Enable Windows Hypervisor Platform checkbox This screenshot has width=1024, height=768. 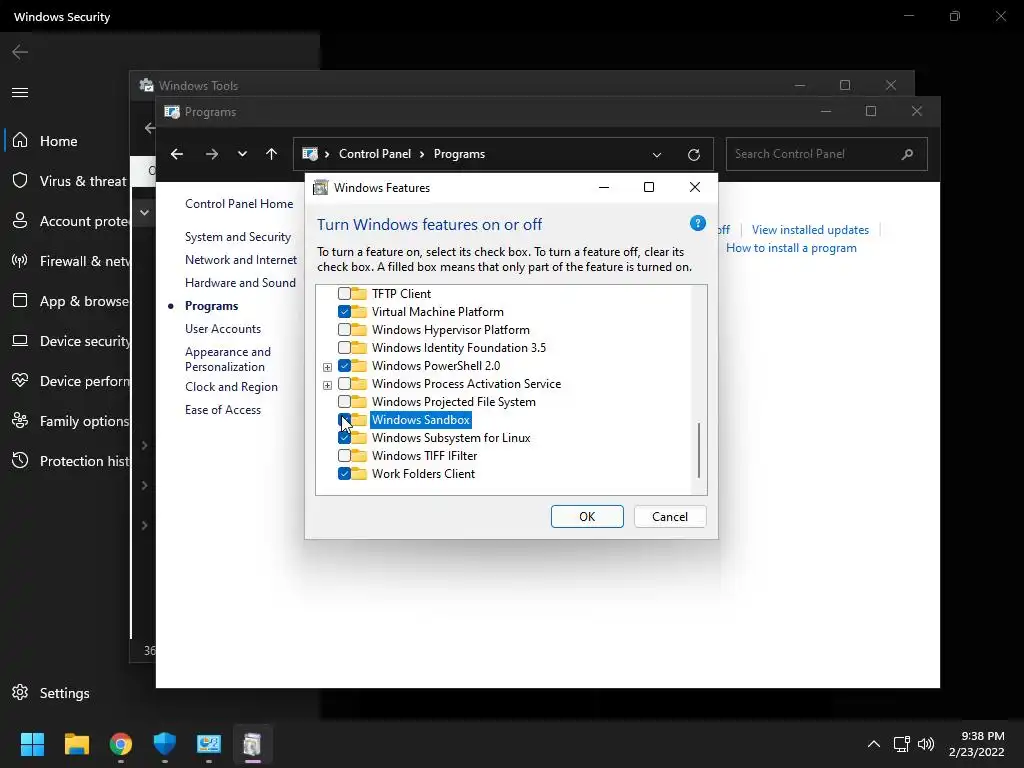coord(344,330)
